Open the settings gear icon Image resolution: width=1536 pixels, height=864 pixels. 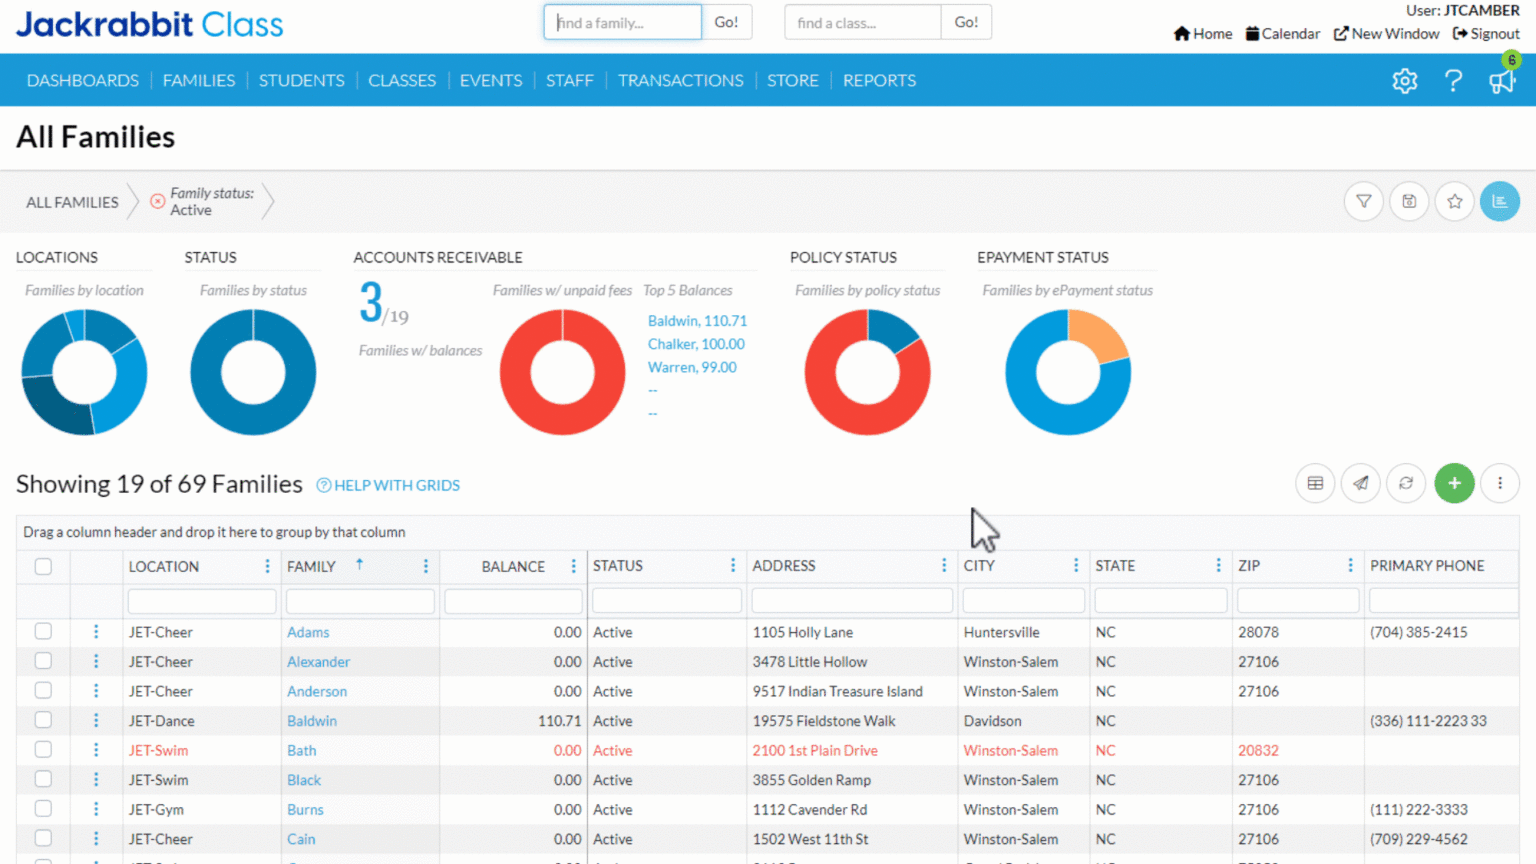tap(1404, 81)
